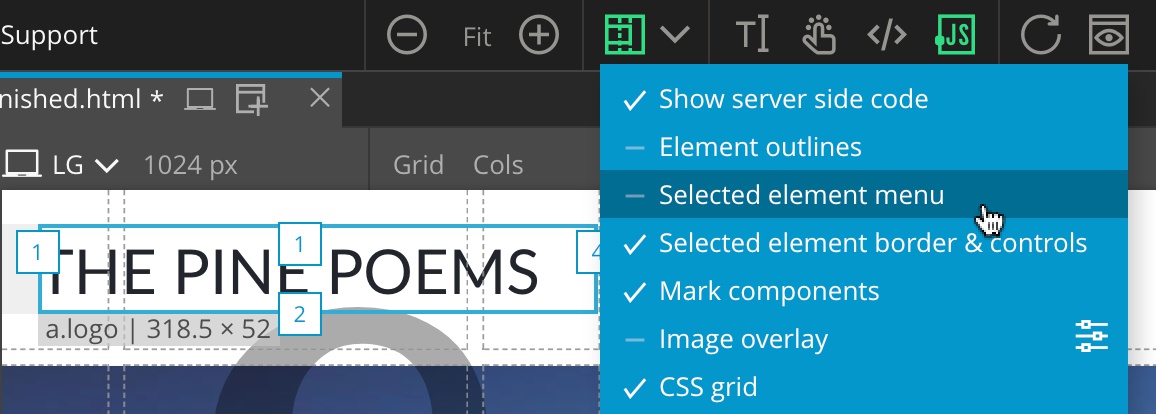Screen dimensions: 1156x414
Task: Toggle Mark components option
Action: (864, 290)
